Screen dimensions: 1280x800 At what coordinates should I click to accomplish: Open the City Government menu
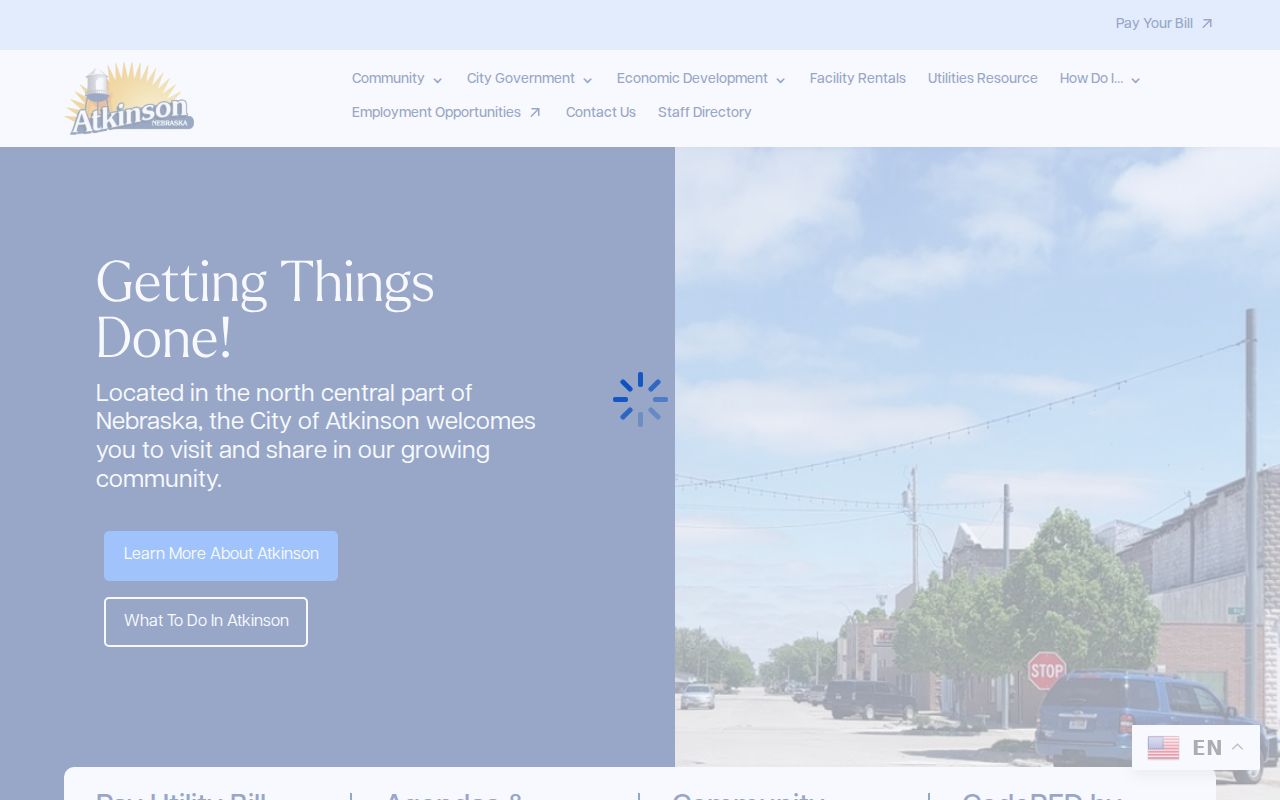coord(521,78)
